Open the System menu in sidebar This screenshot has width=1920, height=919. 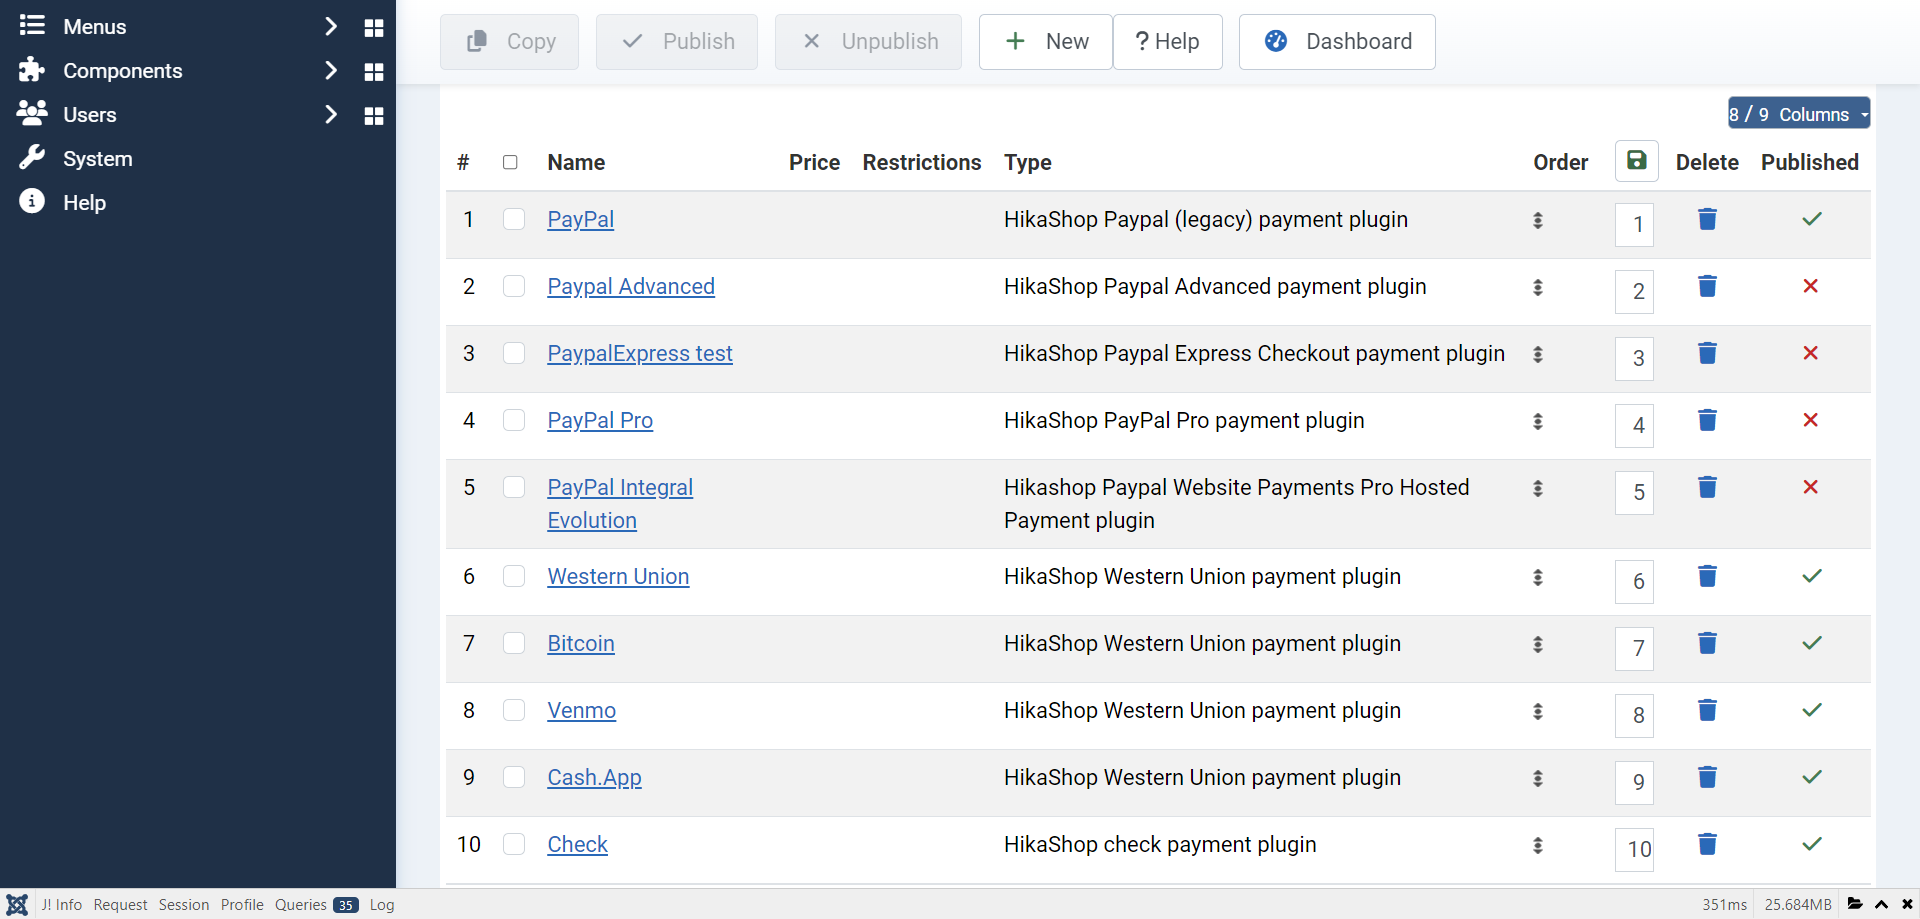[x=97, y=159]
